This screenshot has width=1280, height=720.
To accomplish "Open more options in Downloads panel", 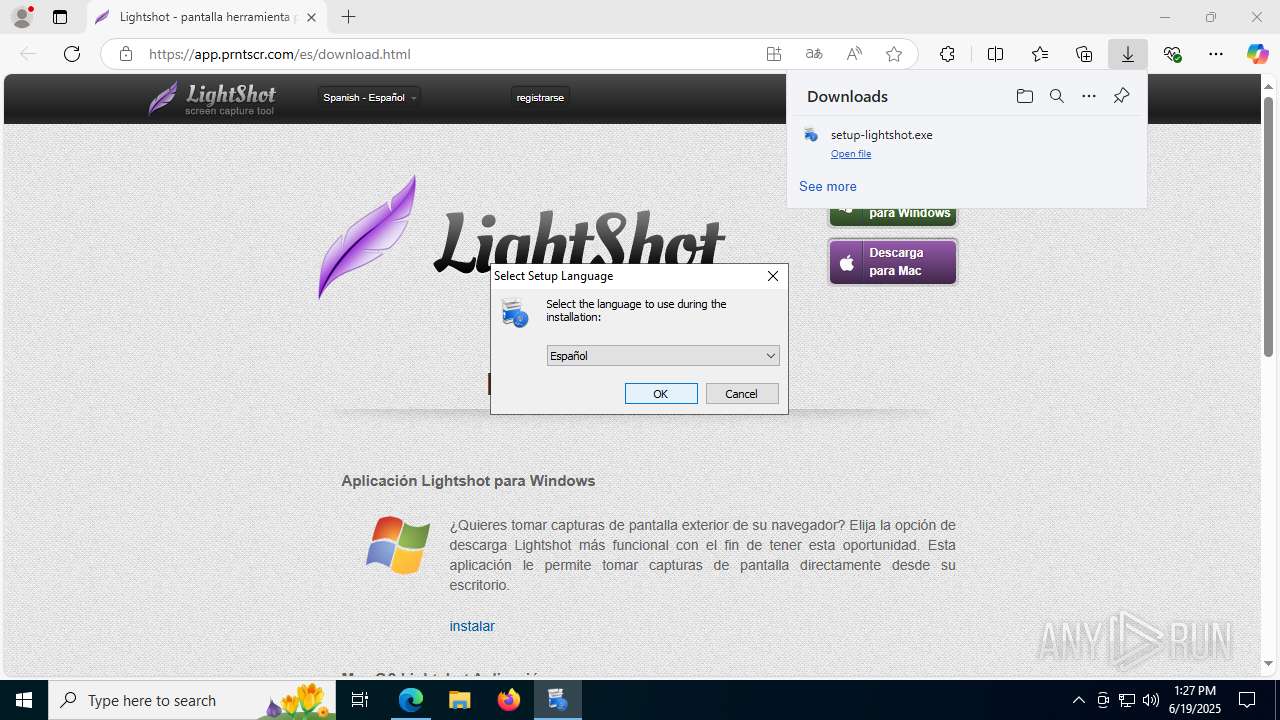I will pyautogui.click(x=1089, y=96).
